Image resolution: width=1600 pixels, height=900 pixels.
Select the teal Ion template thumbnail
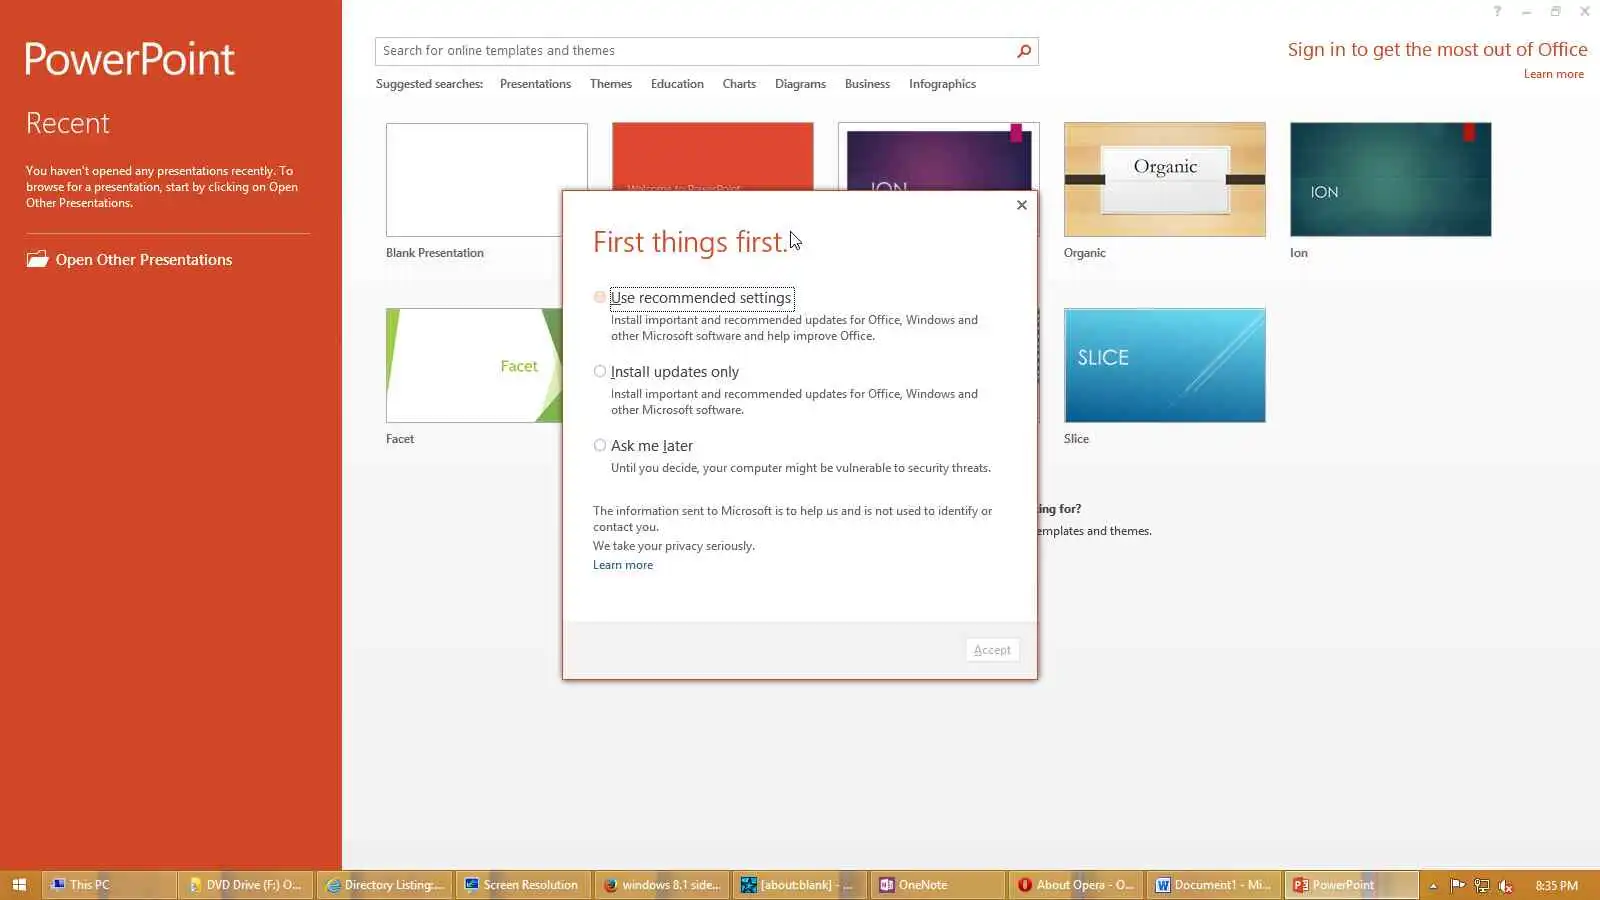pos(1391,180)
